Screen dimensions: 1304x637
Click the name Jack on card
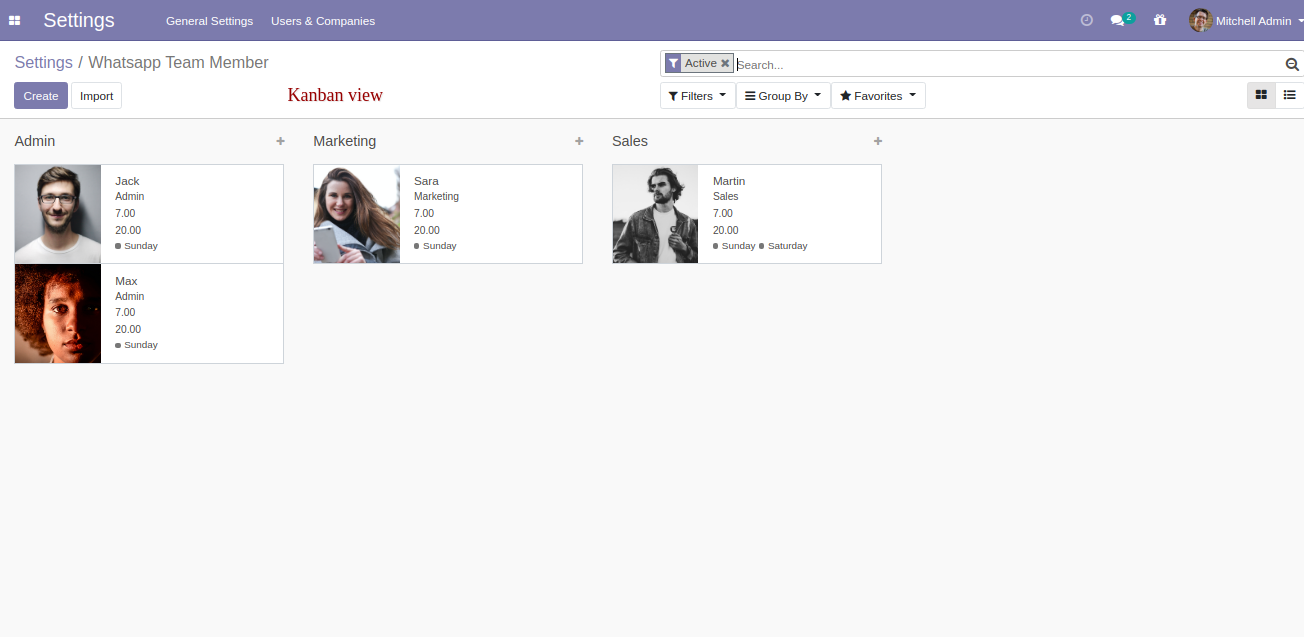point(127,181)
